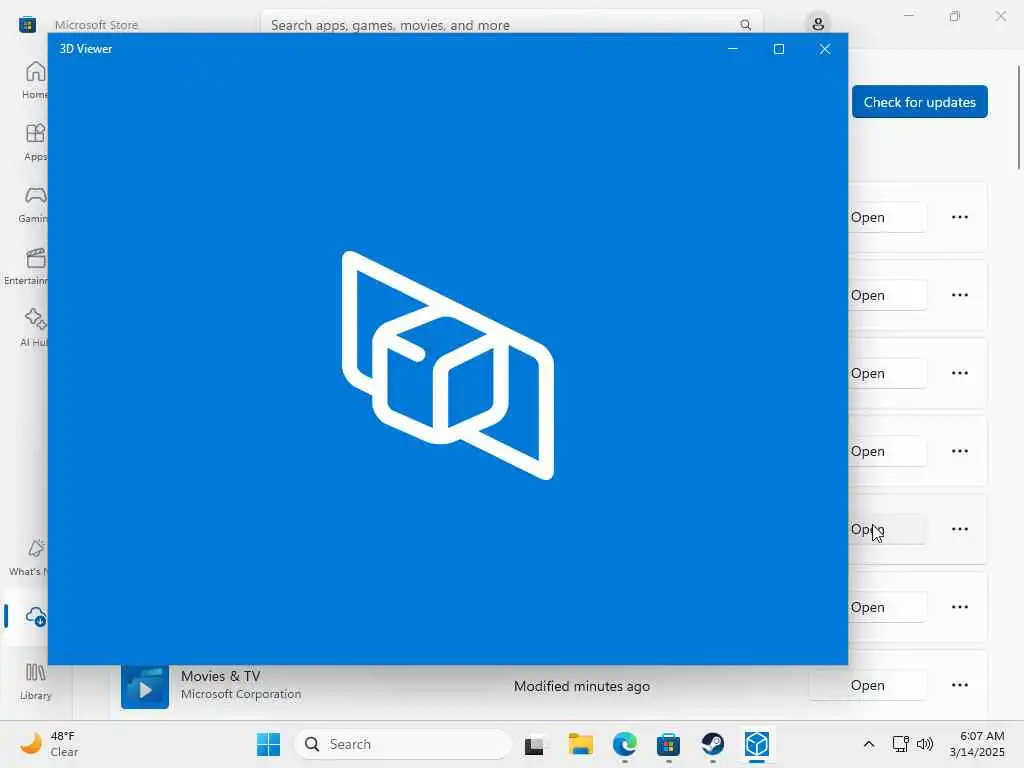Click the Movies & TV app thumbnail

tap(145, 686)
